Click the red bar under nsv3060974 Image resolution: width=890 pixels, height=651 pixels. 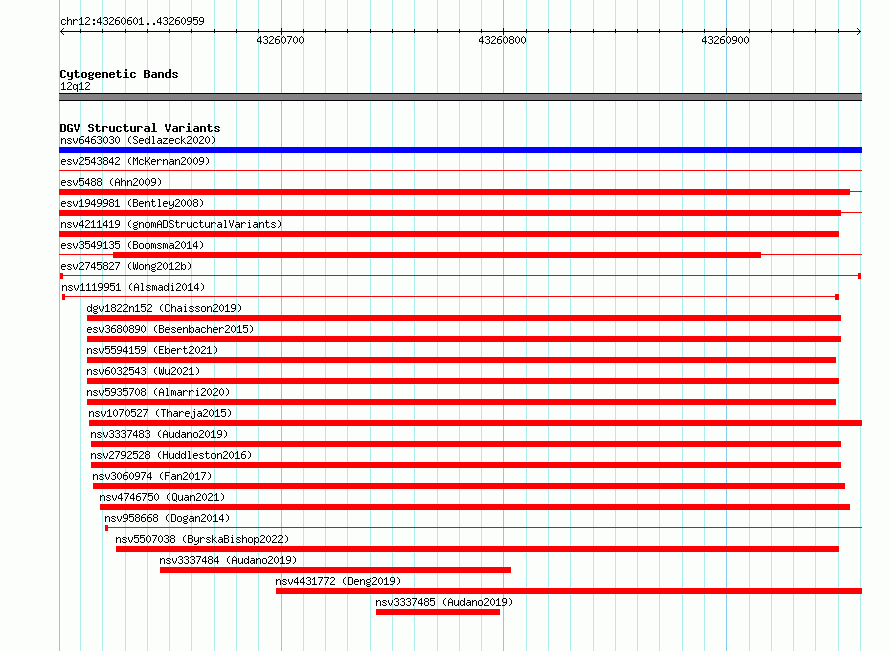point(469,486)
